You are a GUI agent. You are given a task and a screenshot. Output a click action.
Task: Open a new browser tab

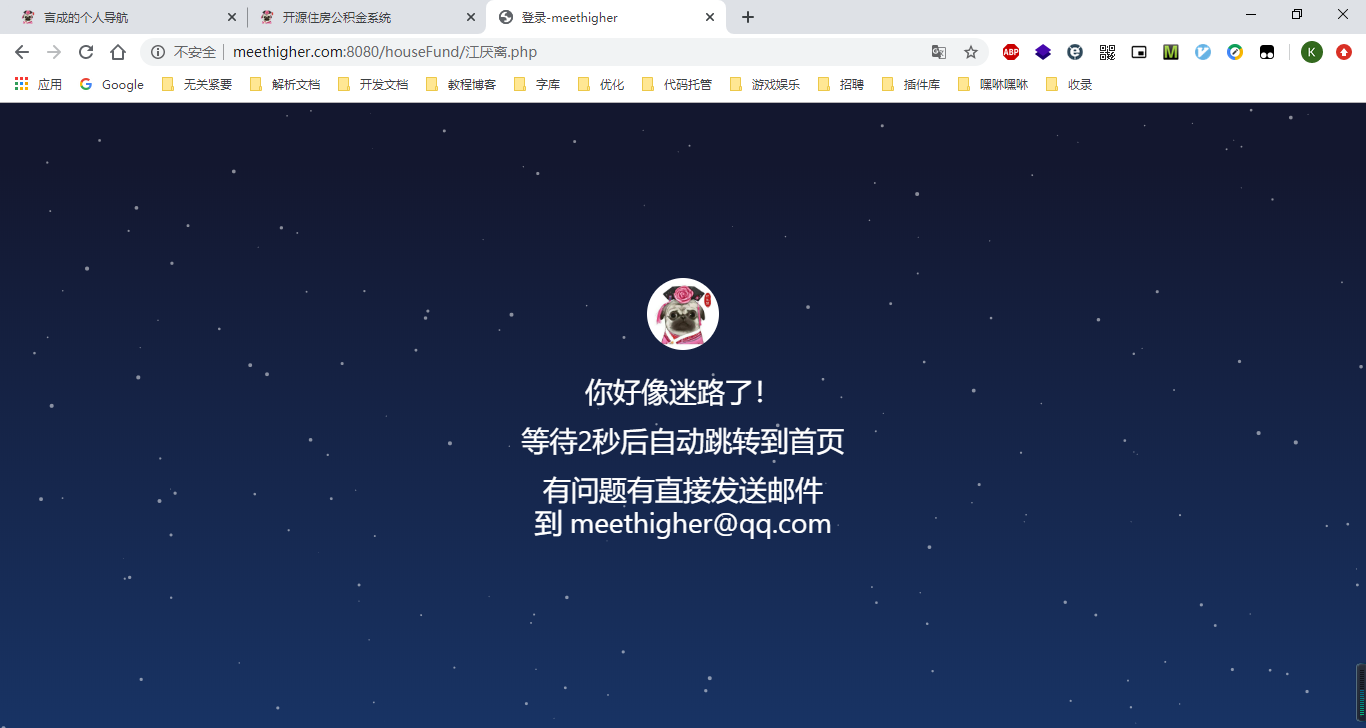tap(748, 17)
